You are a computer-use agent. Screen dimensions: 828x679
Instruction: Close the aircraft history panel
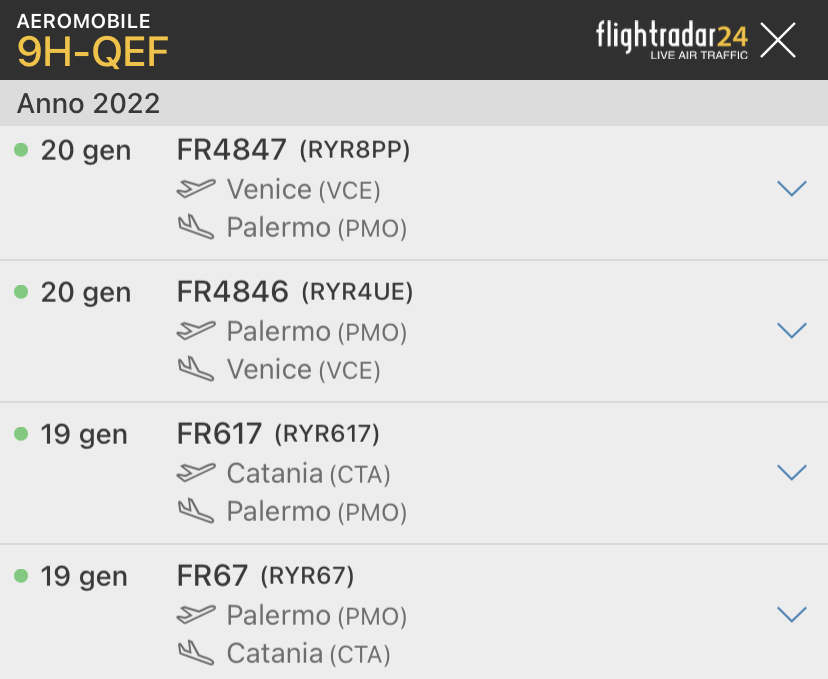(x=778, y=40)
